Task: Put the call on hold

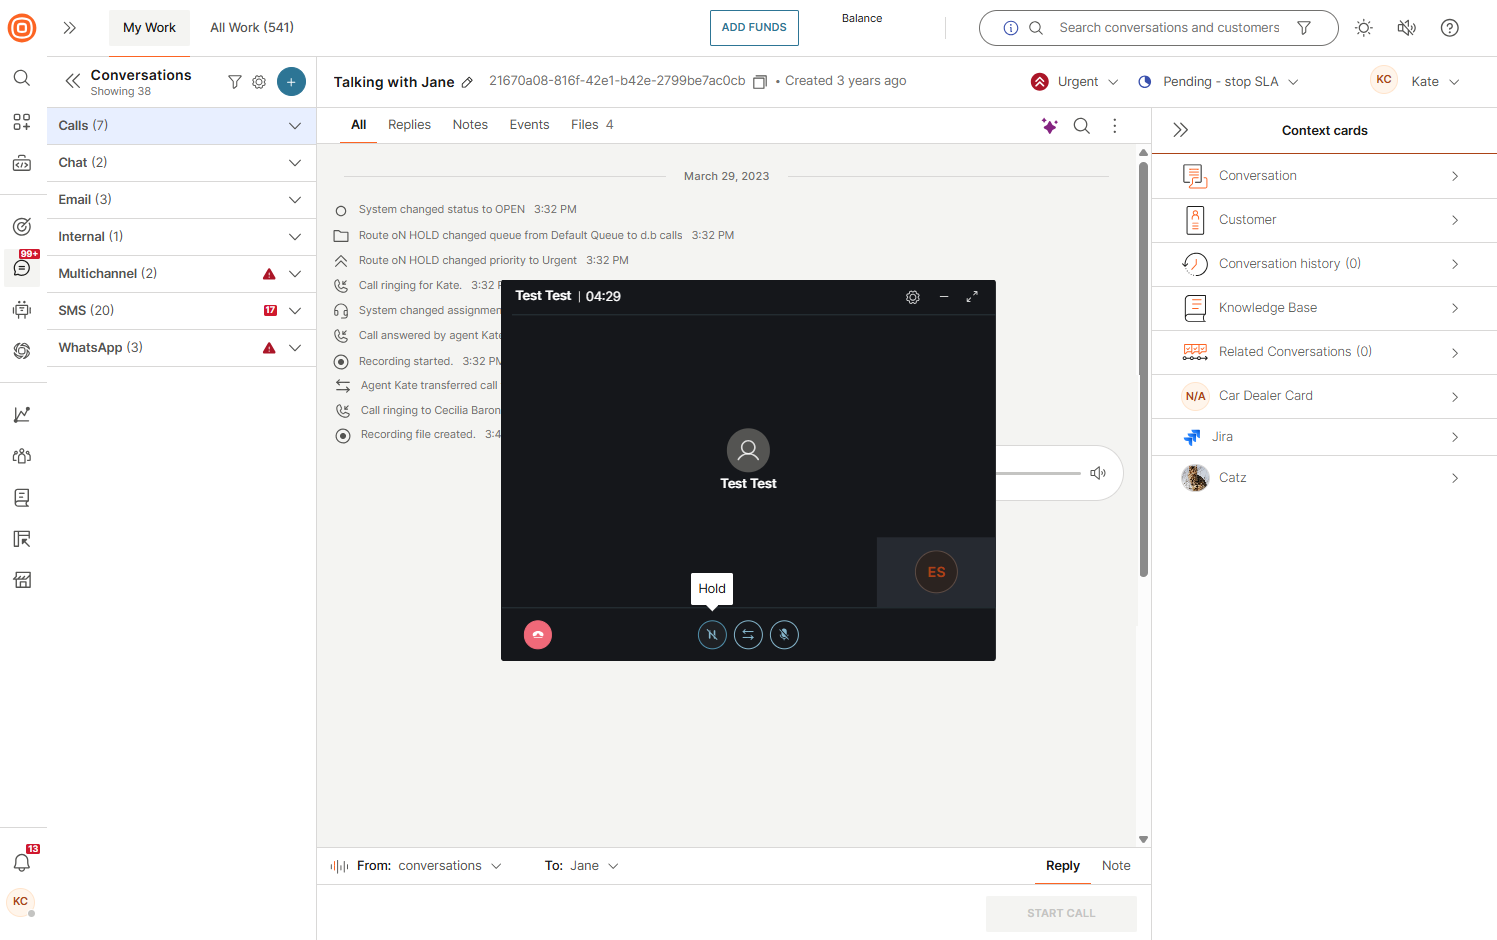Action: click(x=712, y=635)
